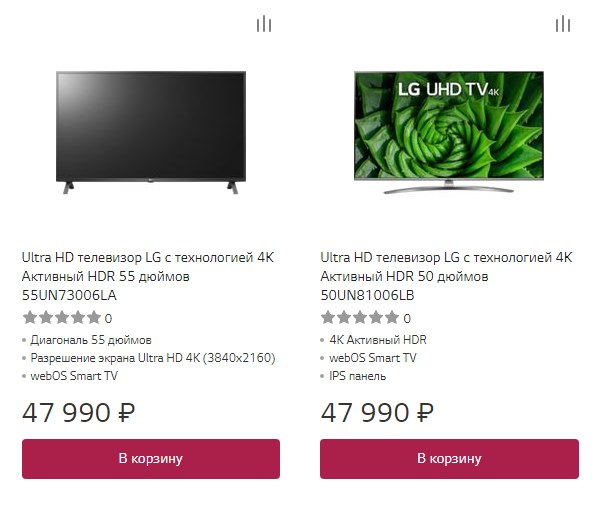Click fifth star of 55UN73006LA rating
The width and height of the screenshot is (604, 505).
pyautogui.click(x=93, y=318)
